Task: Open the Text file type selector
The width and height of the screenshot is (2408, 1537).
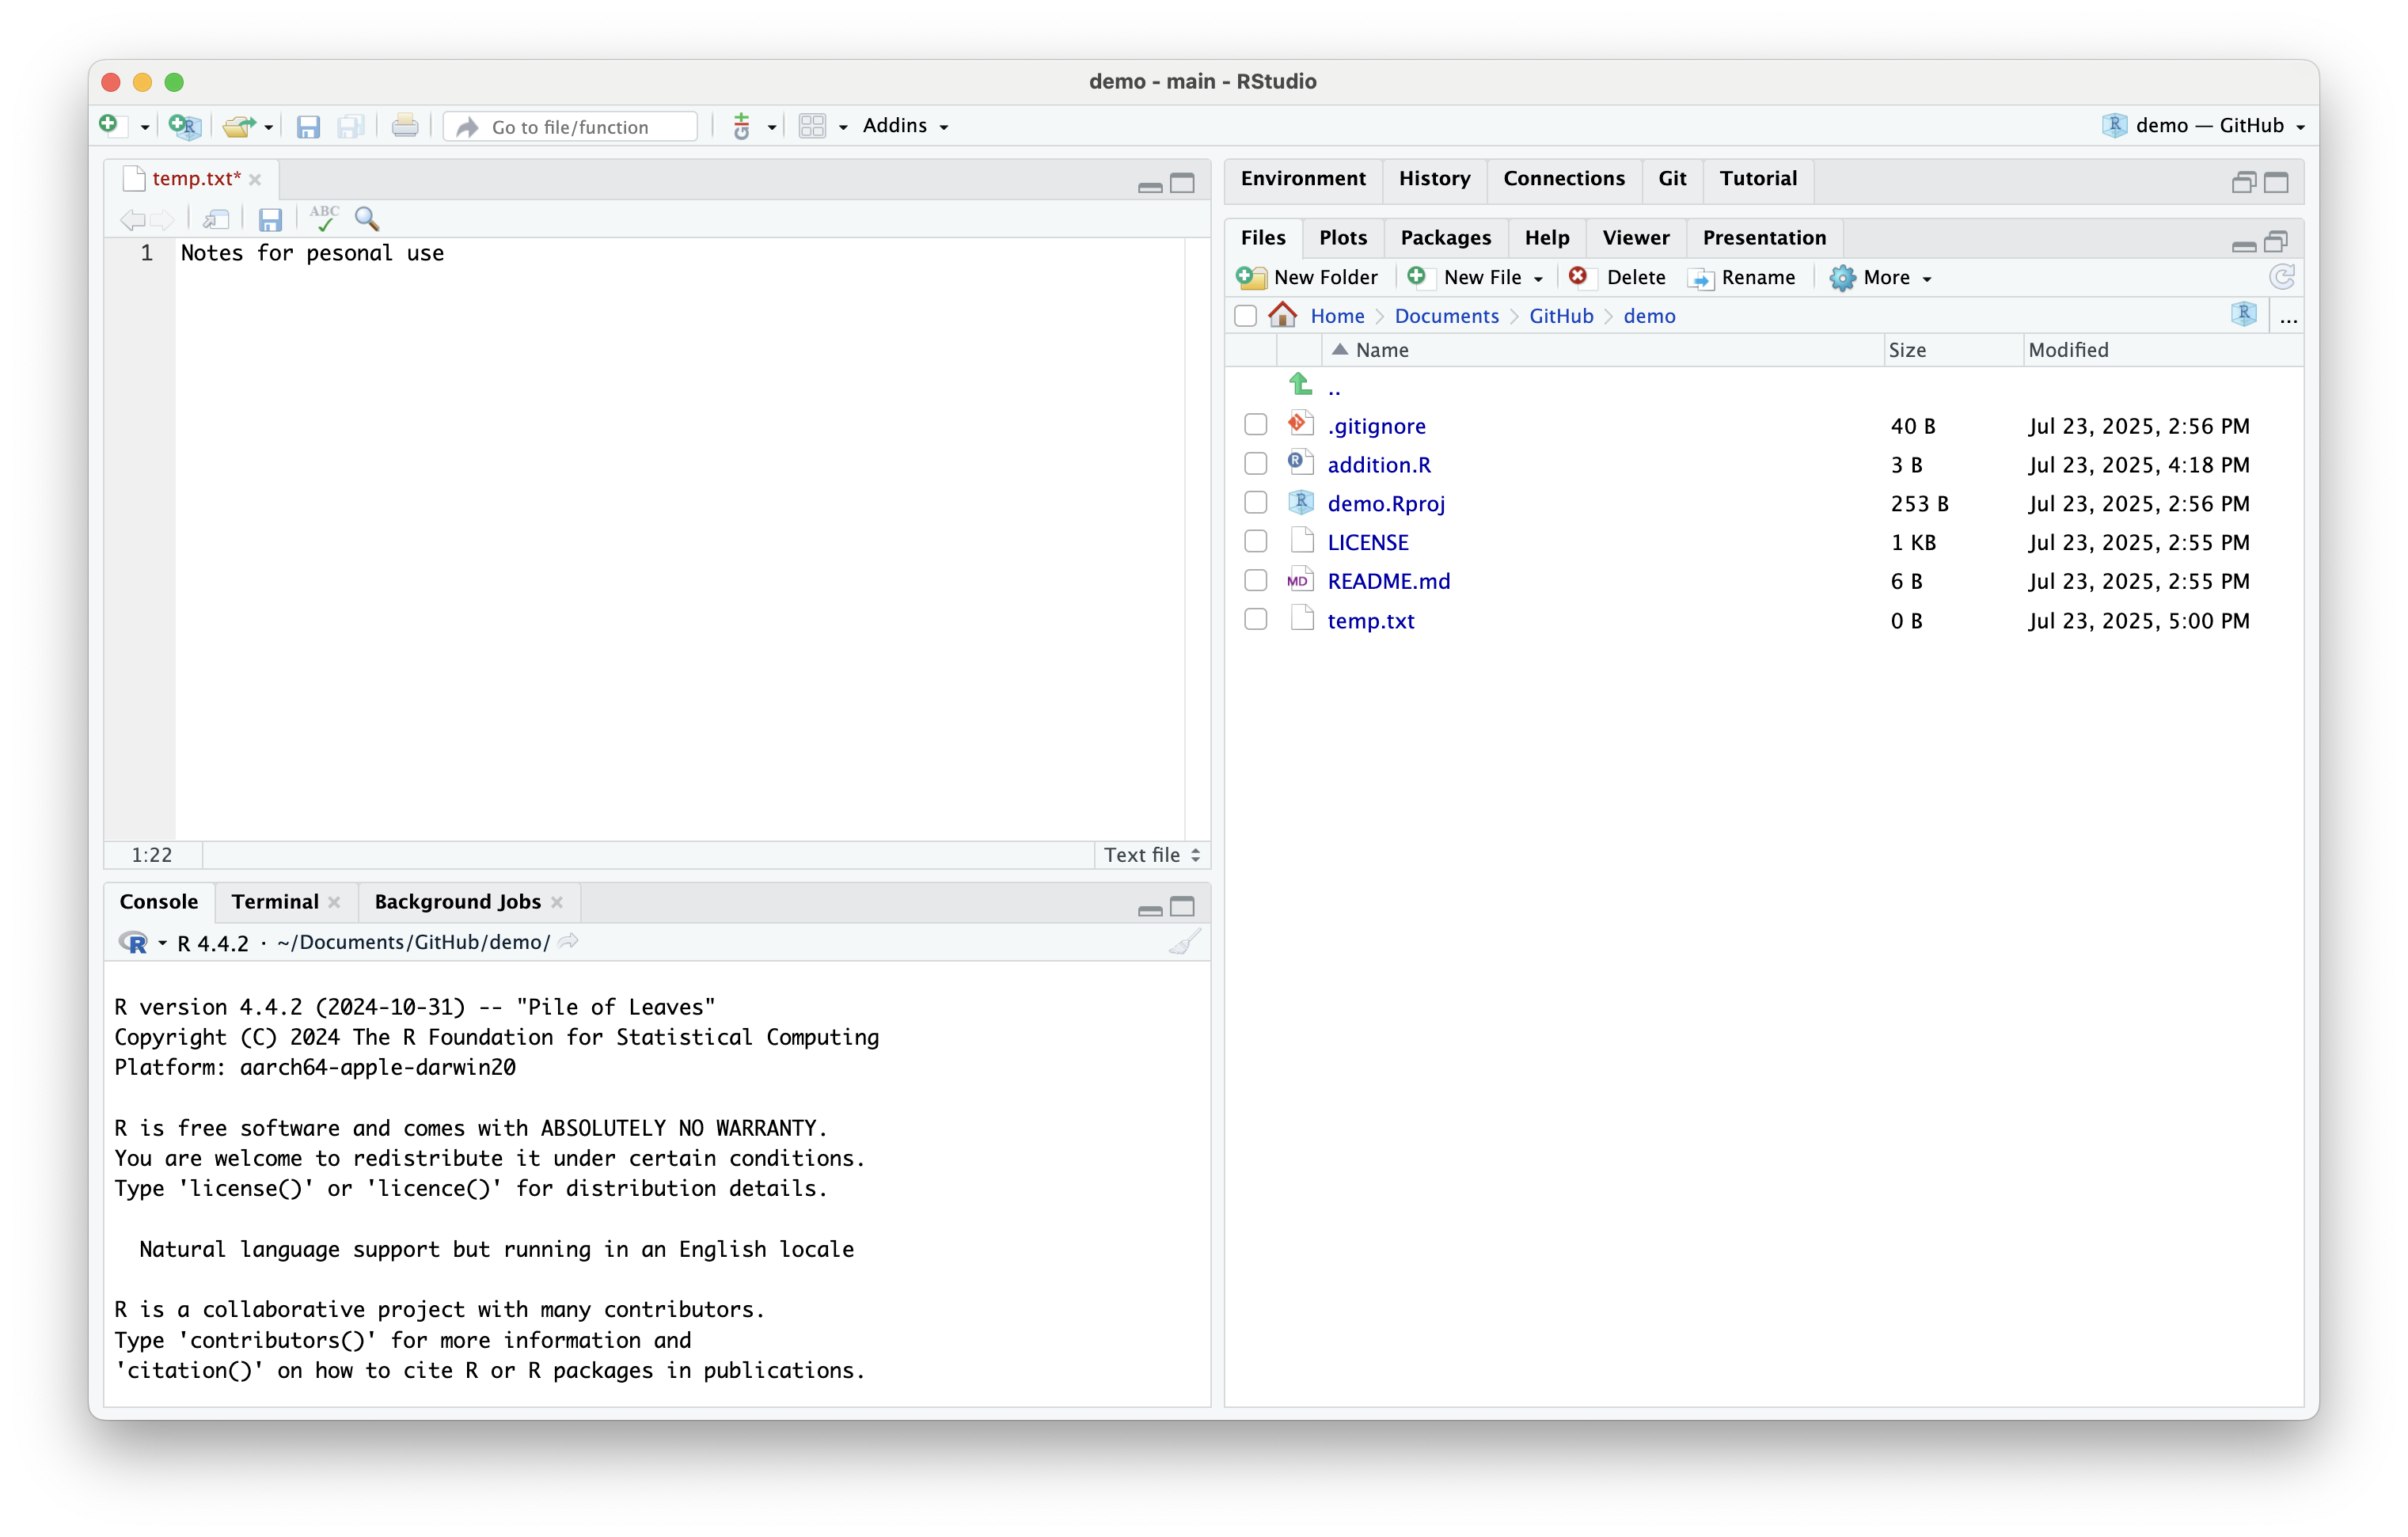Action: 1151,855
